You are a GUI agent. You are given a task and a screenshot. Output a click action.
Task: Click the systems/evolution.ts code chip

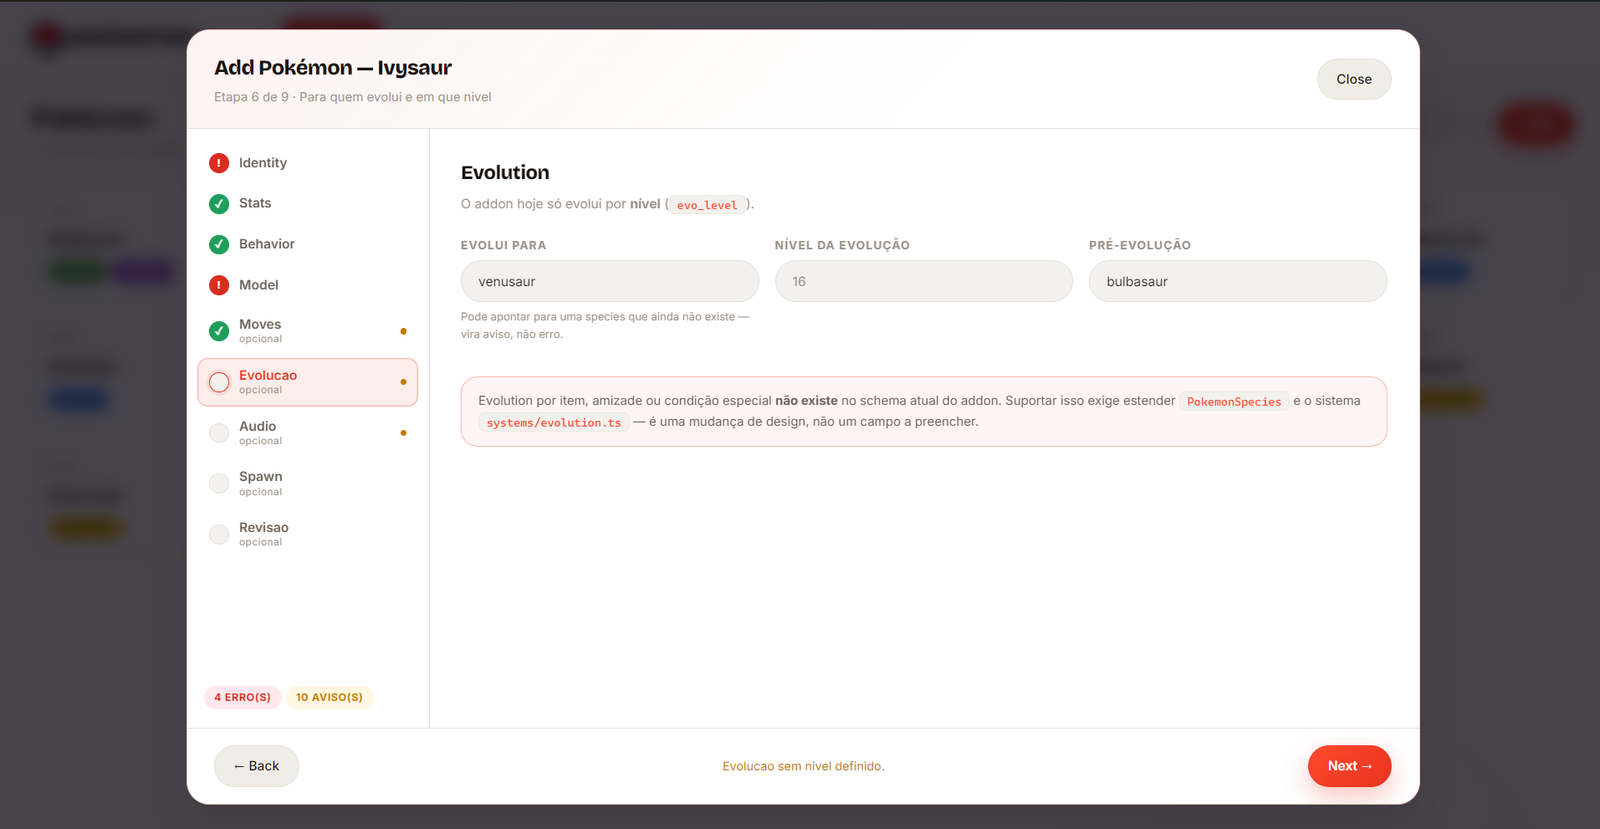554,422
